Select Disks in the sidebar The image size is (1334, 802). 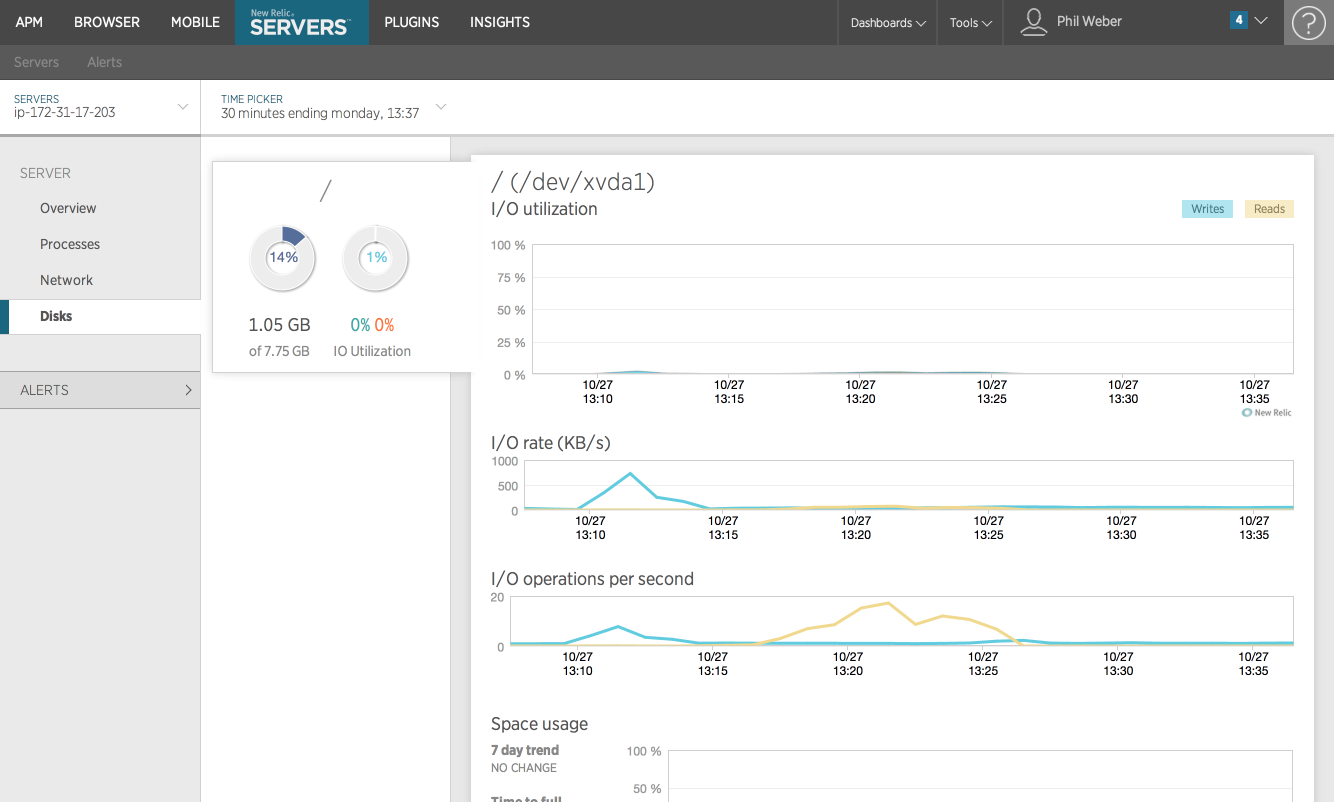coord(100,316)
